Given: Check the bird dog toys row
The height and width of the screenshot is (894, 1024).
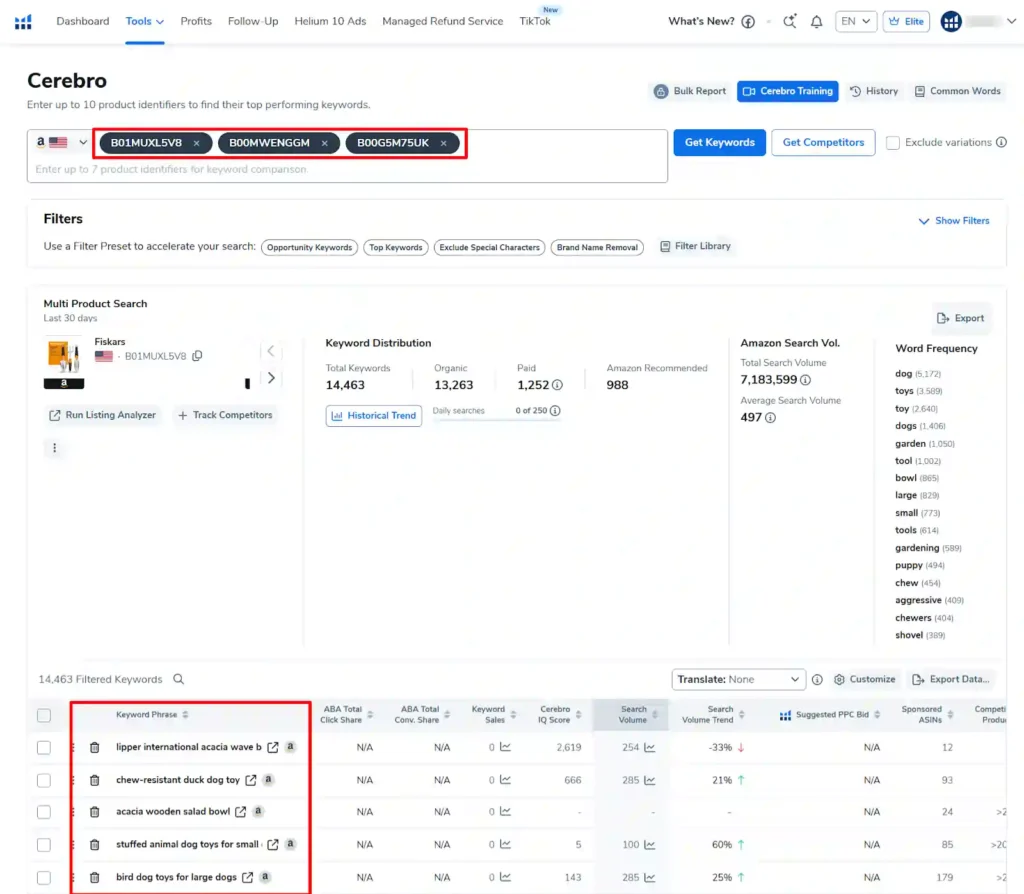Looking at the screenshot, I should click(x=44, y=878).
